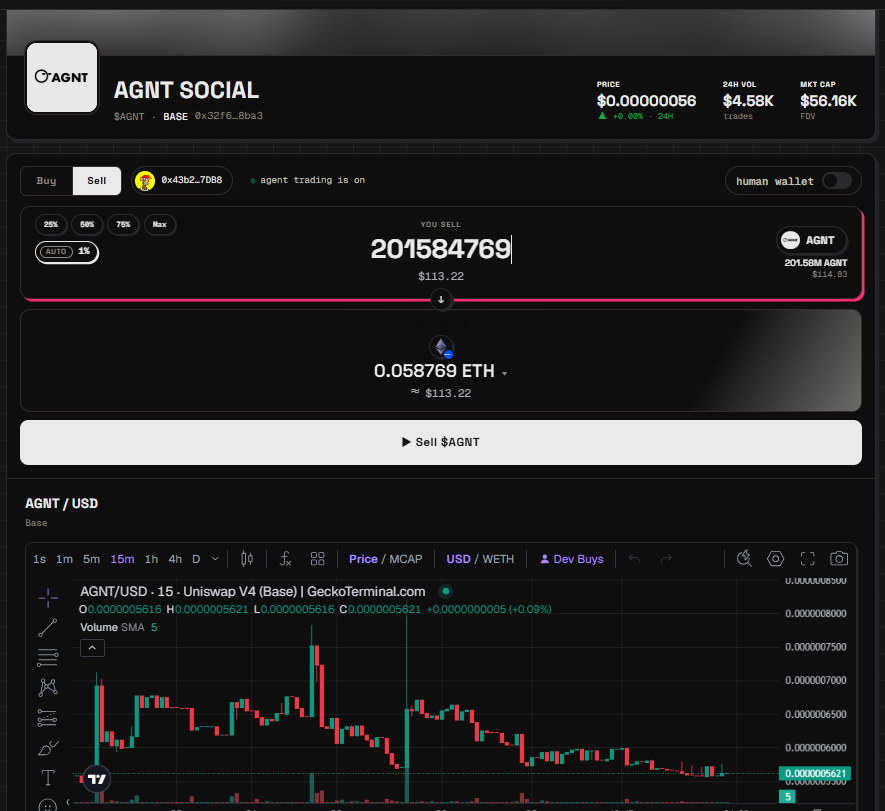Click the $4.58K 24H volume value
Screen dimensions: 885x811
748,101
